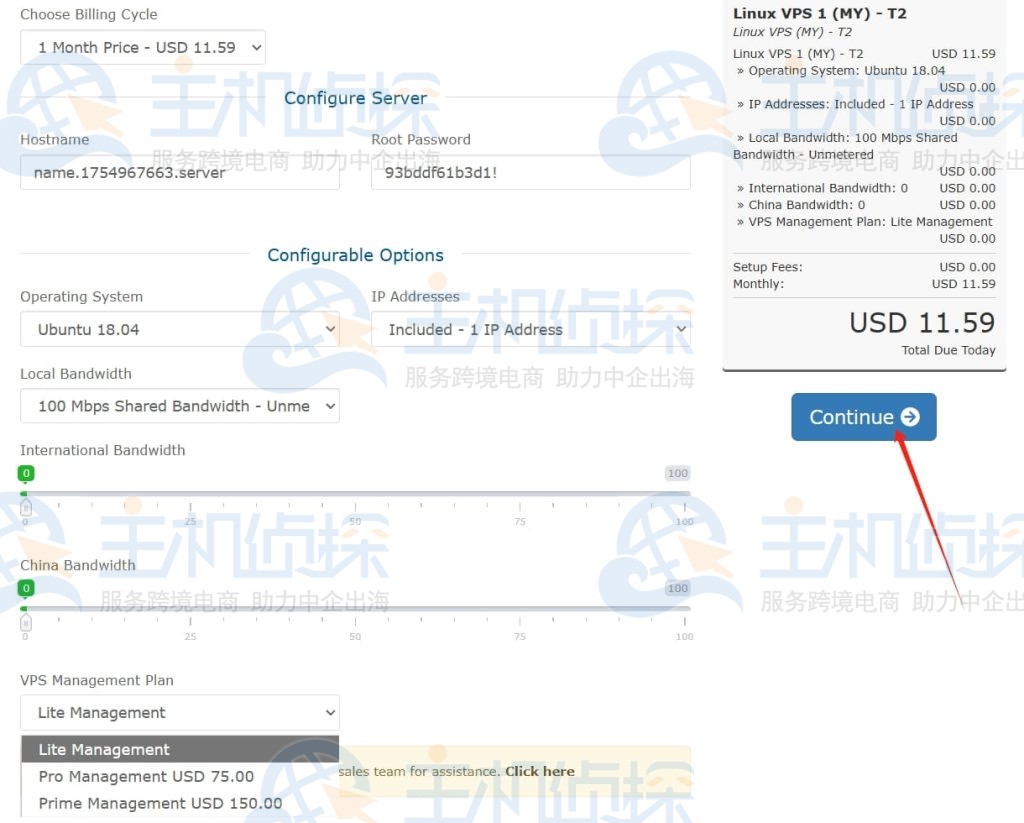Click the green slider handle on International Bandwidth
Screen dimensions: 1024x823
25,474
